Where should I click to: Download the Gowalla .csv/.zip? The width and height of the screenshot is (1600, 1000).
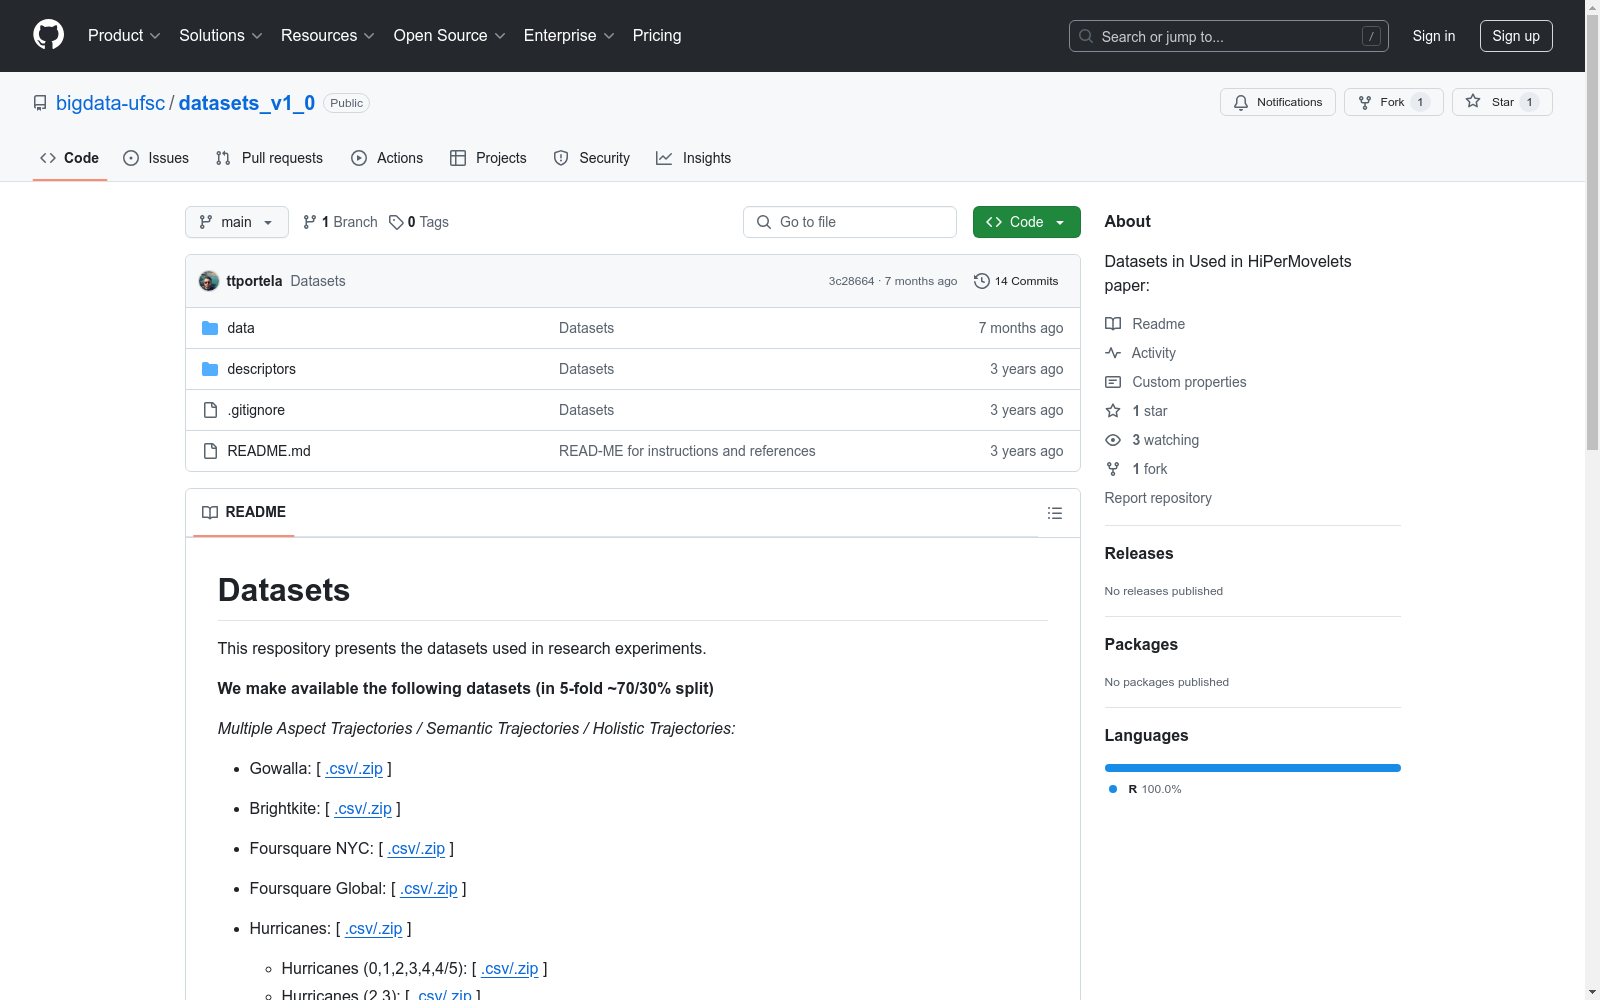[354, 768]
